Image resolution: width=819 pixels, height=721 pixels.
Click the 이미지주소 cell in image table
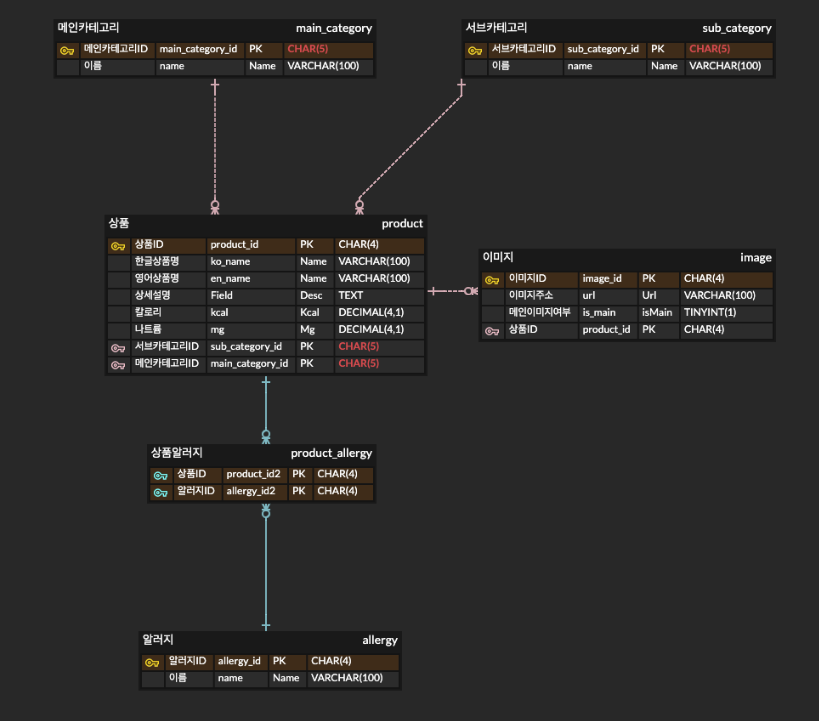[541, 296]
